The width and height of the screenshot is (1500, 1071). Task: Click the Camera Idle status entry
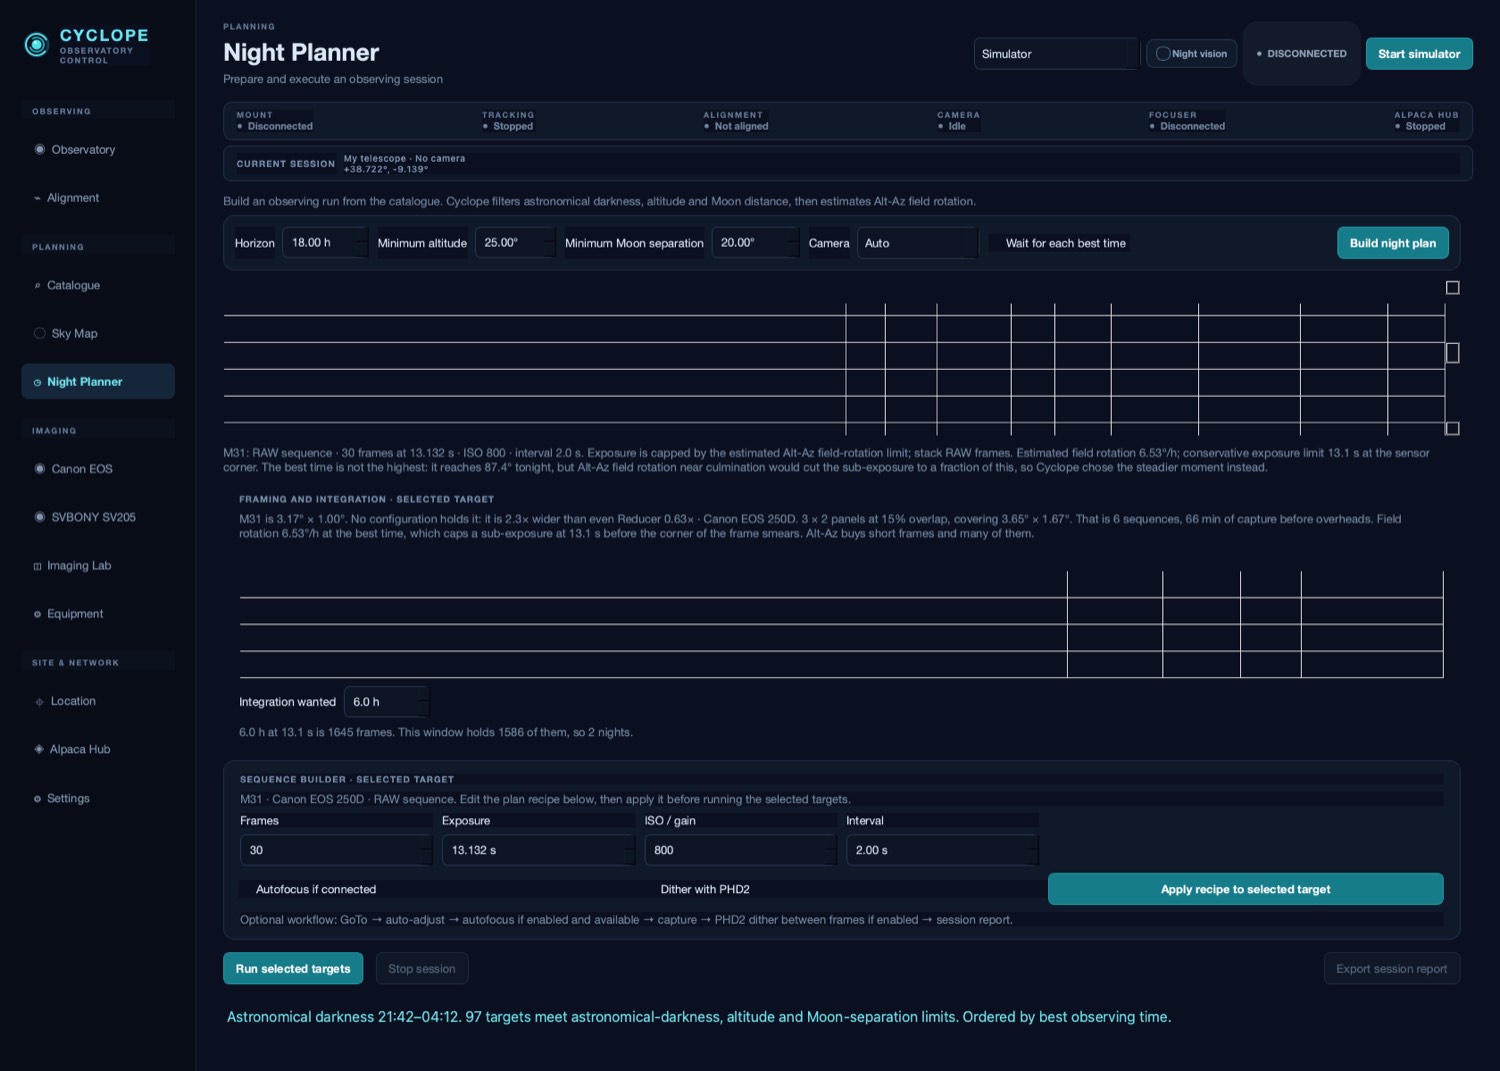958,121
